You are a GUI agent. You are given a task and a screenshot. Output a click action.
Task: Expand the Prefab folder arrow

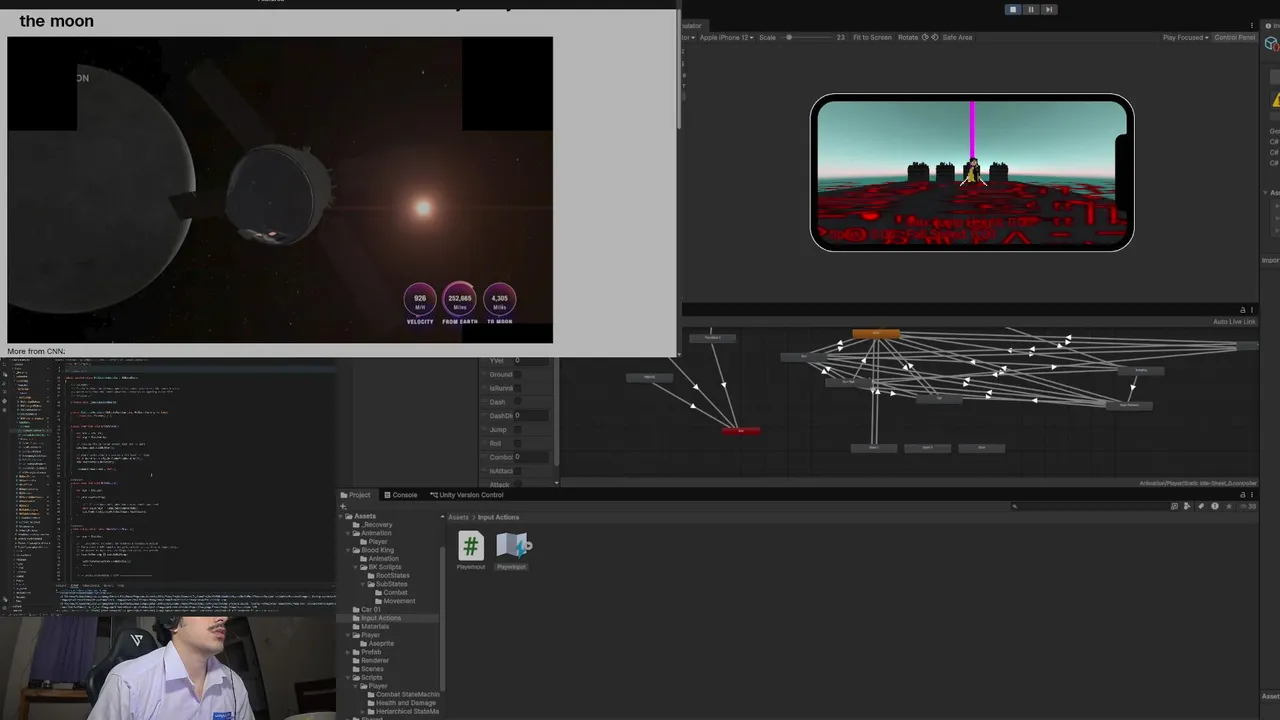point(348,652)
